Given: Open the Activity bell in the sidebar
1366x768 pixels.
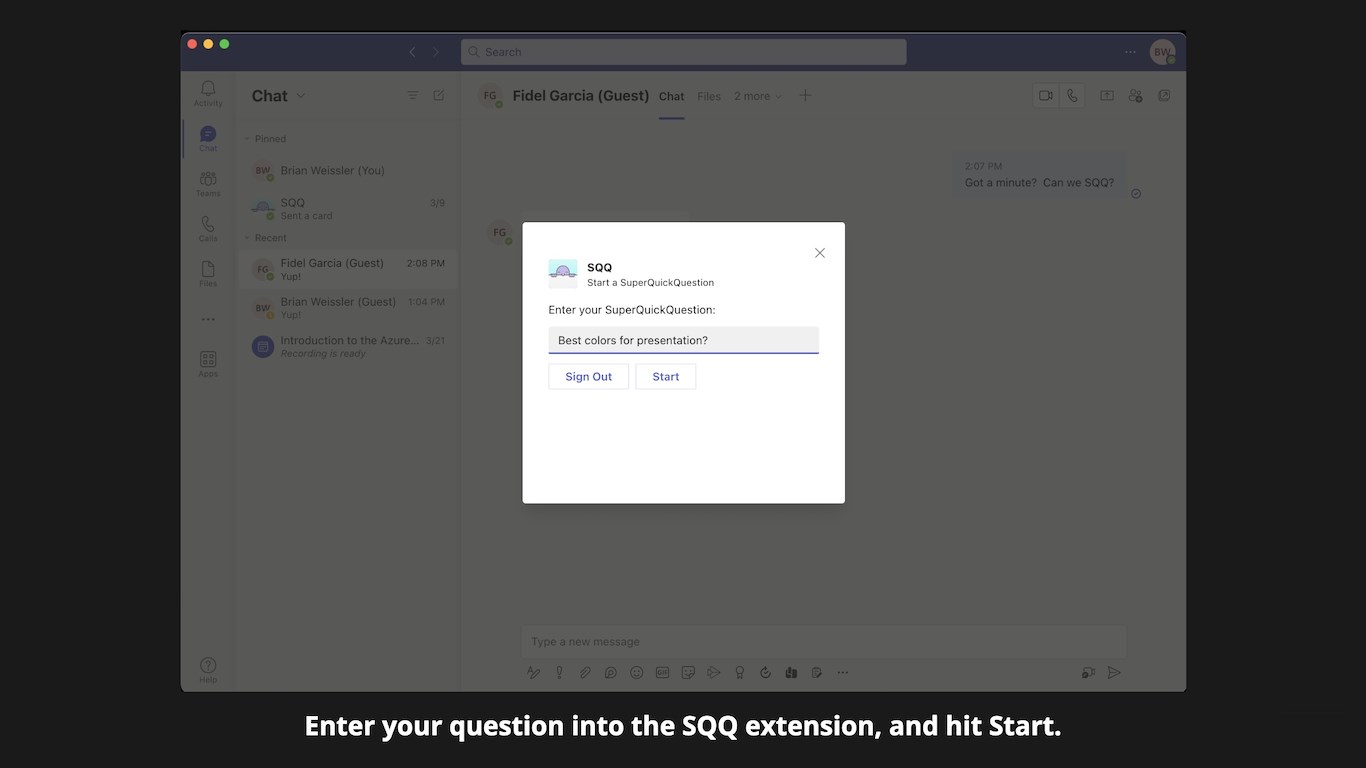Looking at the screenshot, I should [x=208, y=94].
